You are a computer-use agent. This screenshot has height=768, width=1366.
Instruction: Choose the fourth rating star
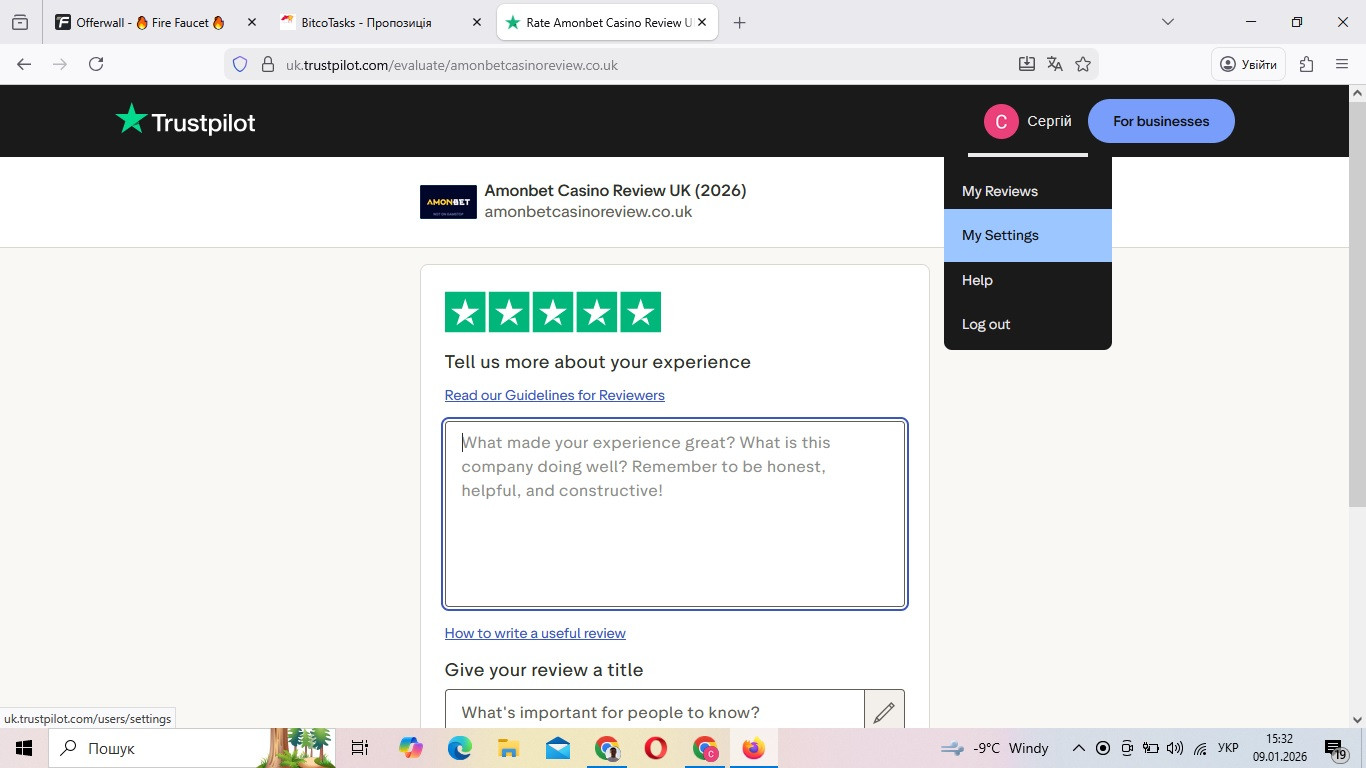coord(597,312)
